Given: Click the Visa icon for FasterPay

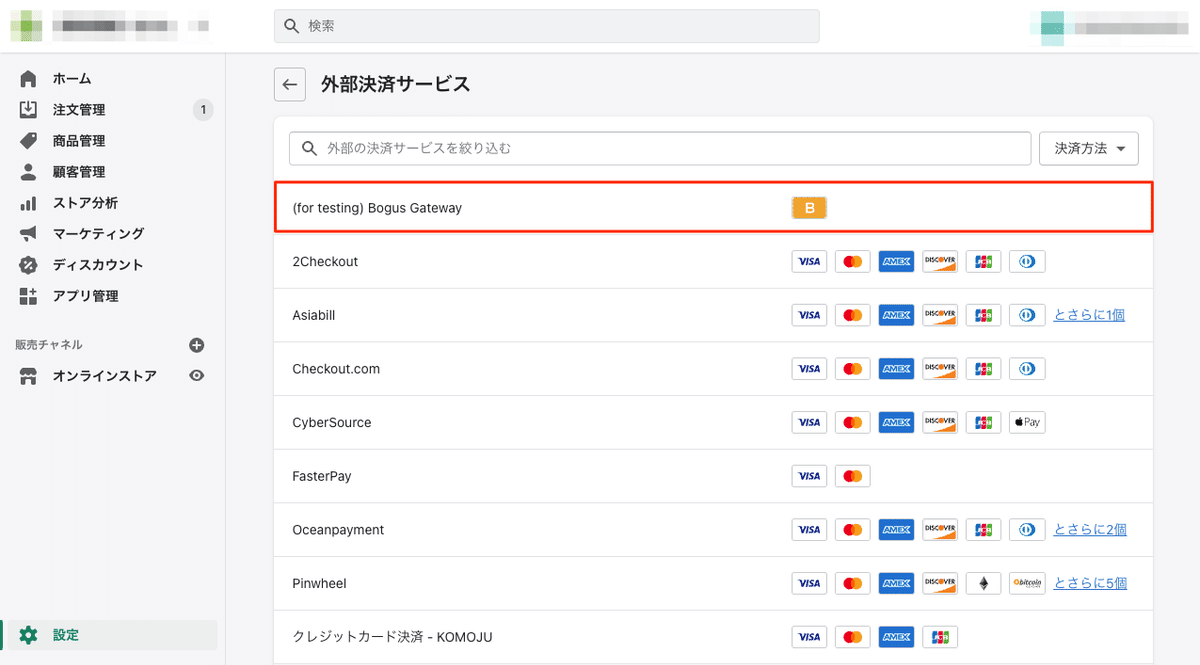Looking at the screenshot, I should tap(810, 476).
